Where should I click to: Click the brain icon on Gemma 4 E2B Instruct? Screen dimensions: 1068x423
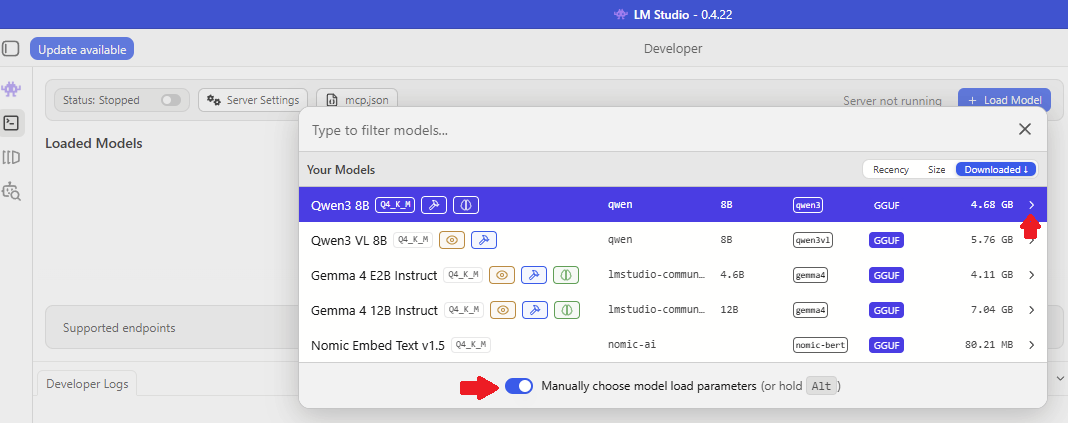click(566, 275)
